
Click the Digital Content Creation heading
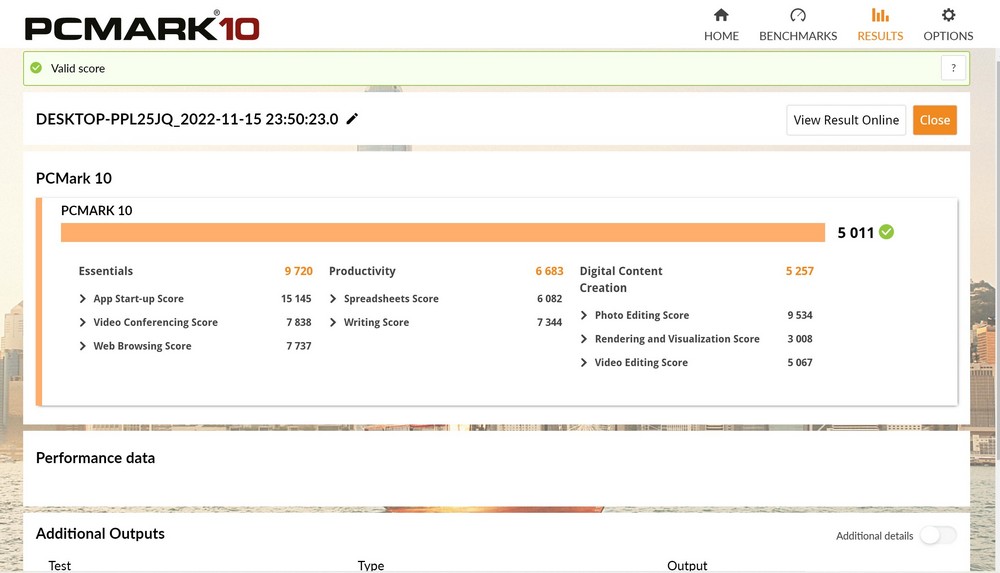621,279
